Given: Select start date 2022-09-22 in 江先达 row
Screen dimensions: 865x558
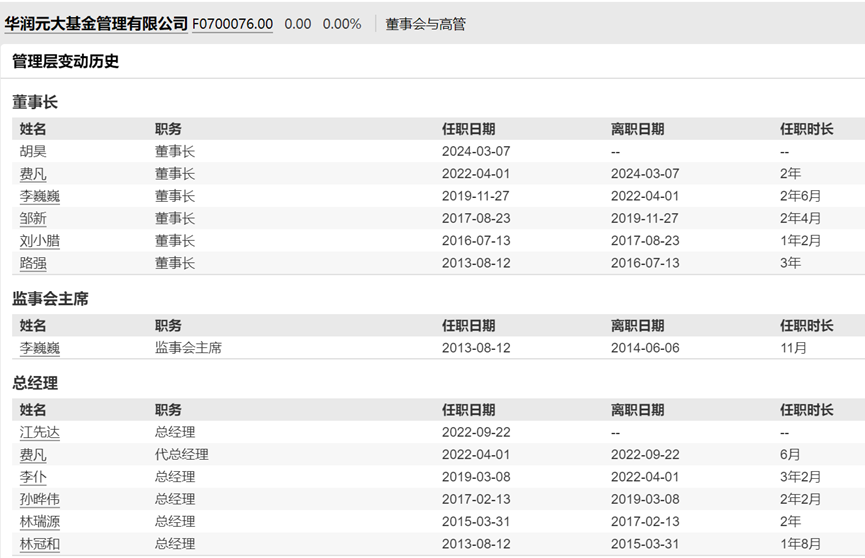Looking at the screenshot, I should tap(476, 432).
